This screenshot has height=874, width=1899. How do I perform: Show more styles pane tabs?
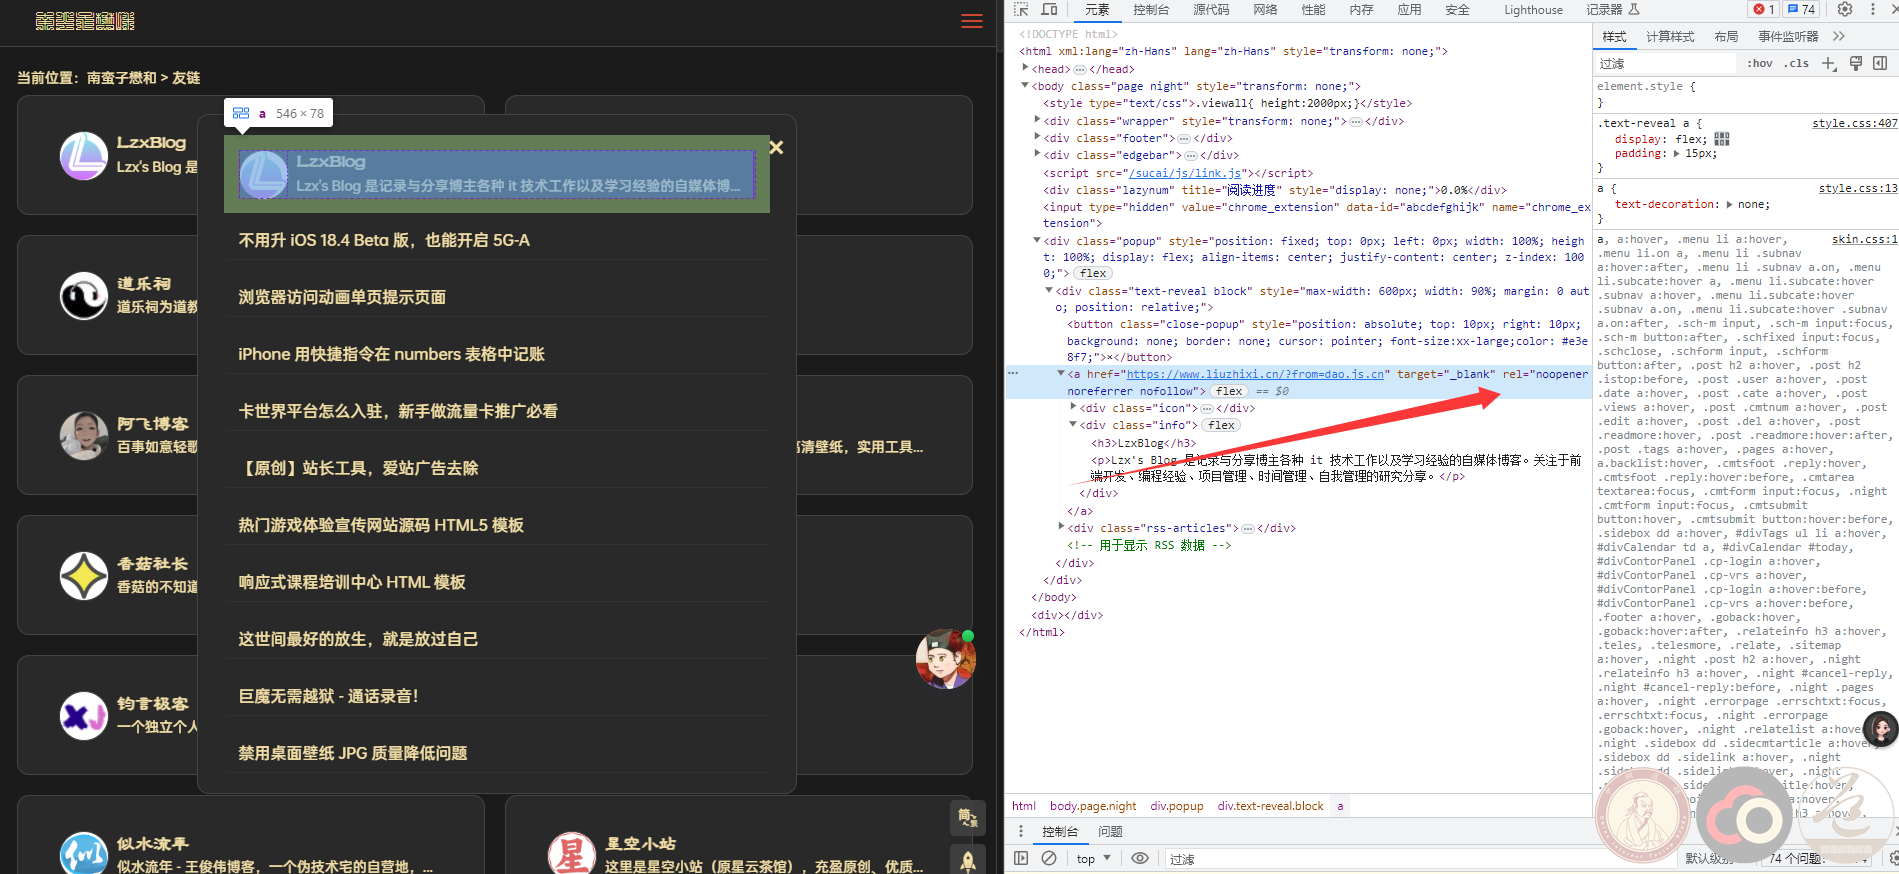click(x=1838, y=36)
